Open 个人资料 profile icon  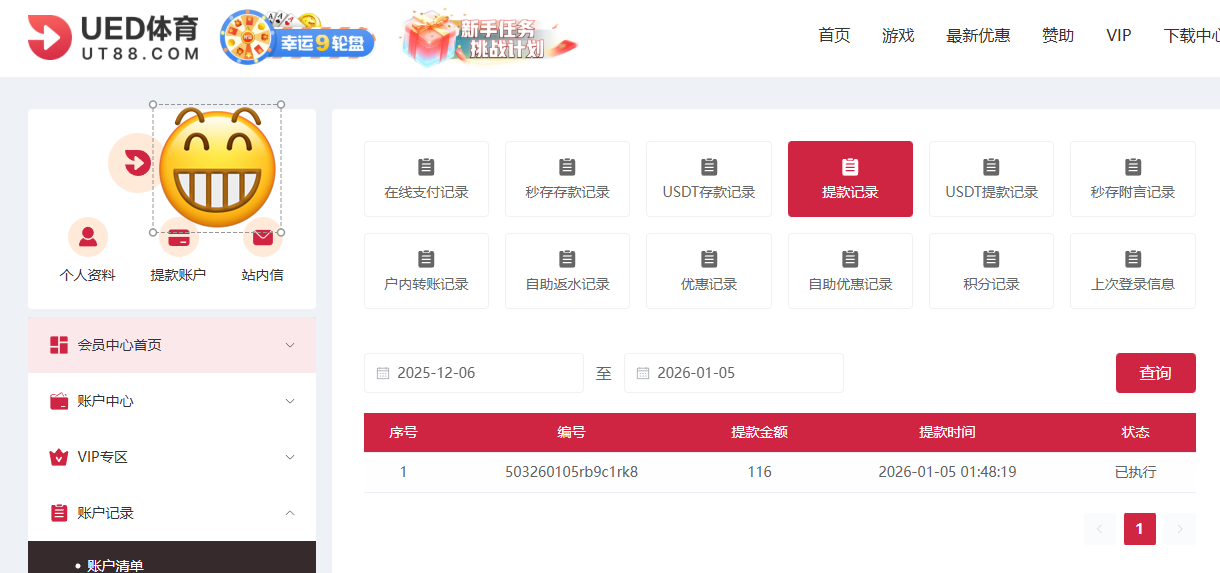(x=88, y=238)
